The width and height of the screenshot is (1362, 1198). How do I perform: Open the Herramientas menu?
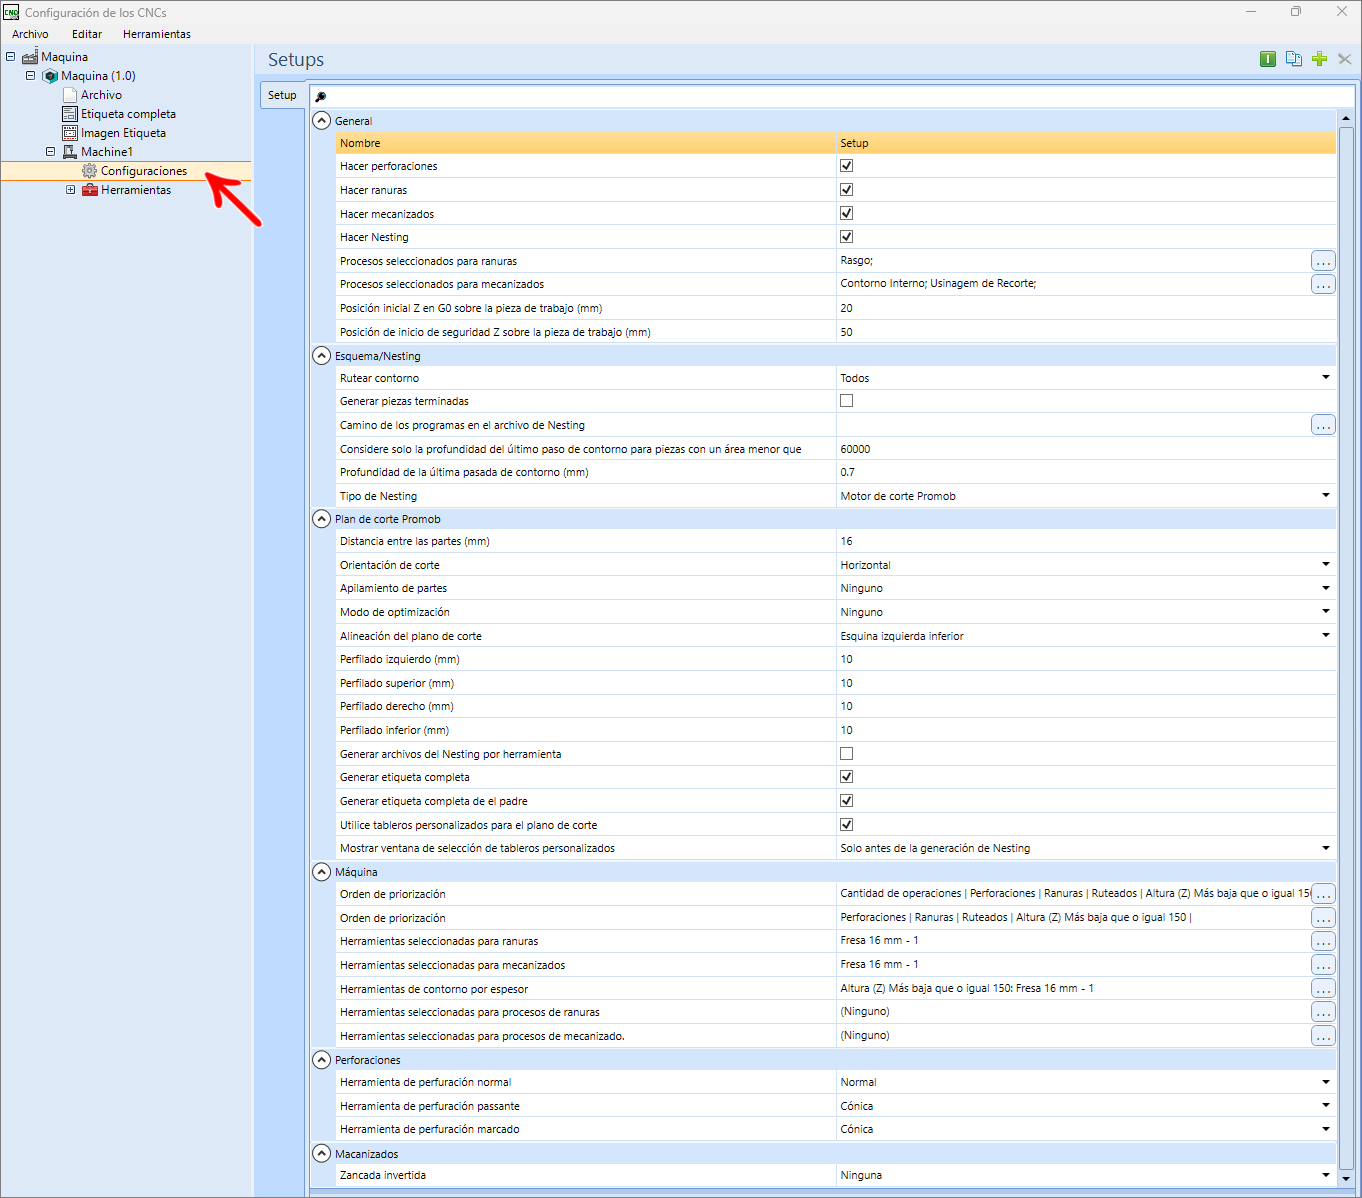point(157,34)
